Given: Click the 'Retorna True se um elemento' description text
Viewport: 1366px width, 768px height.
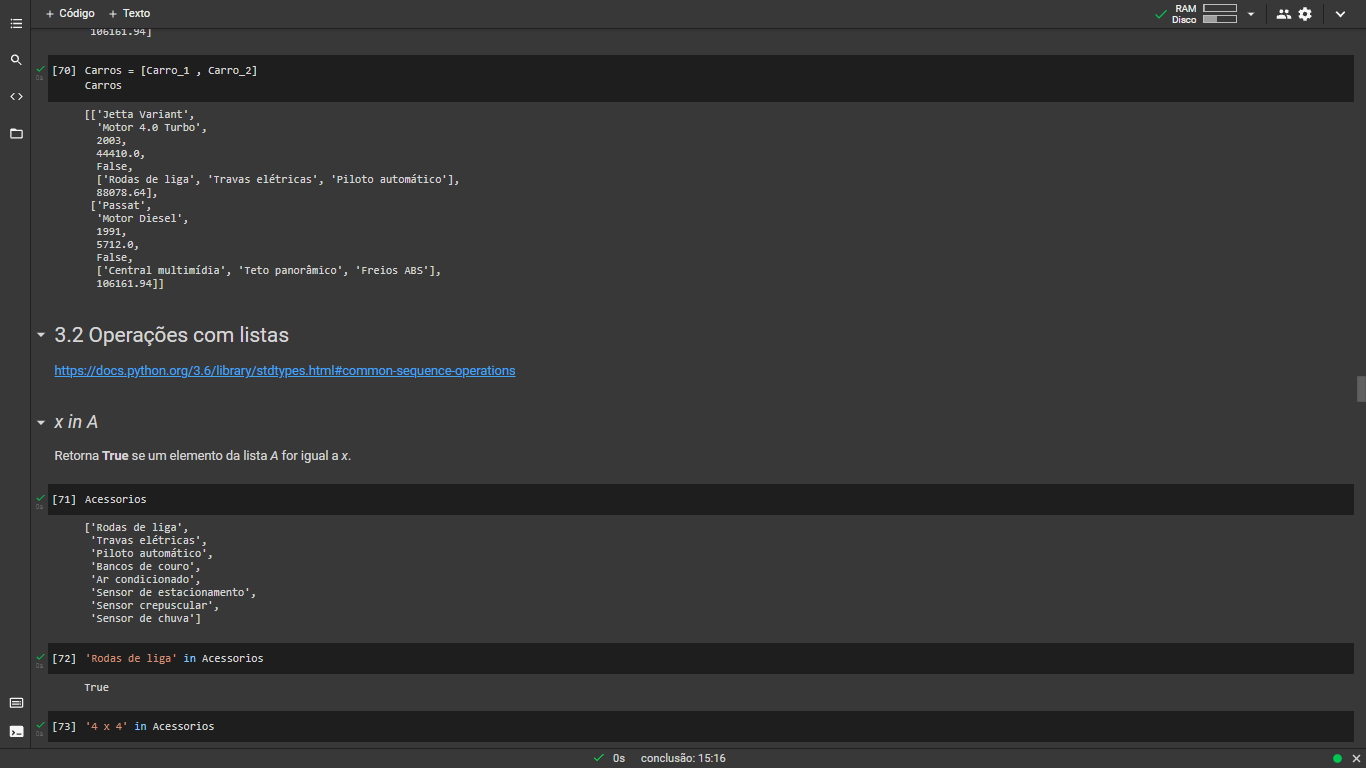Looking at the screenshot, I should pos(203,456).
